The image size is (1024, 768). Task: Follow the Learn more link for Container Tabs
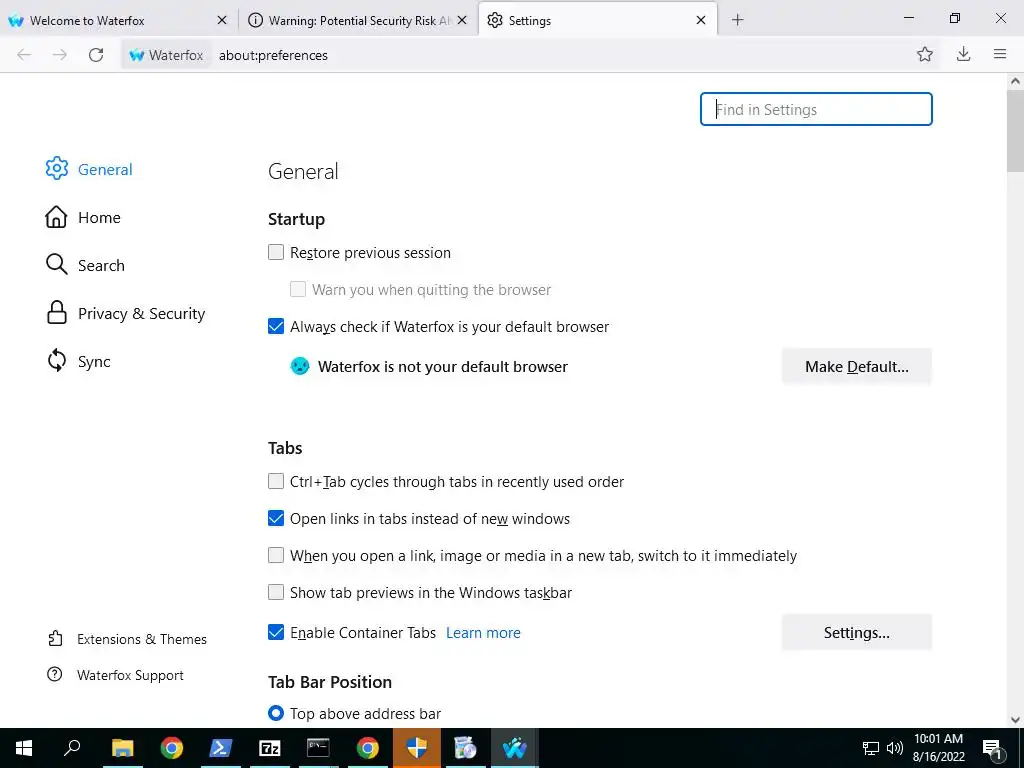(483, 633)
